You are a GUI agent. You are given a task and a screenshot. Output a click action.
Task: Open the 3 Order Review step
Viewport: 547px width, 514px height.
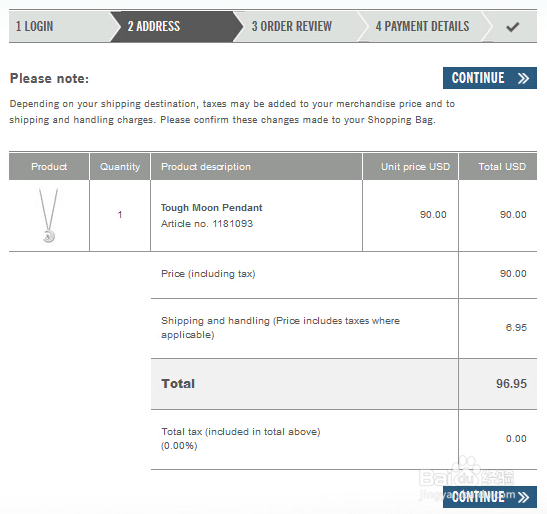coord(292,27)
